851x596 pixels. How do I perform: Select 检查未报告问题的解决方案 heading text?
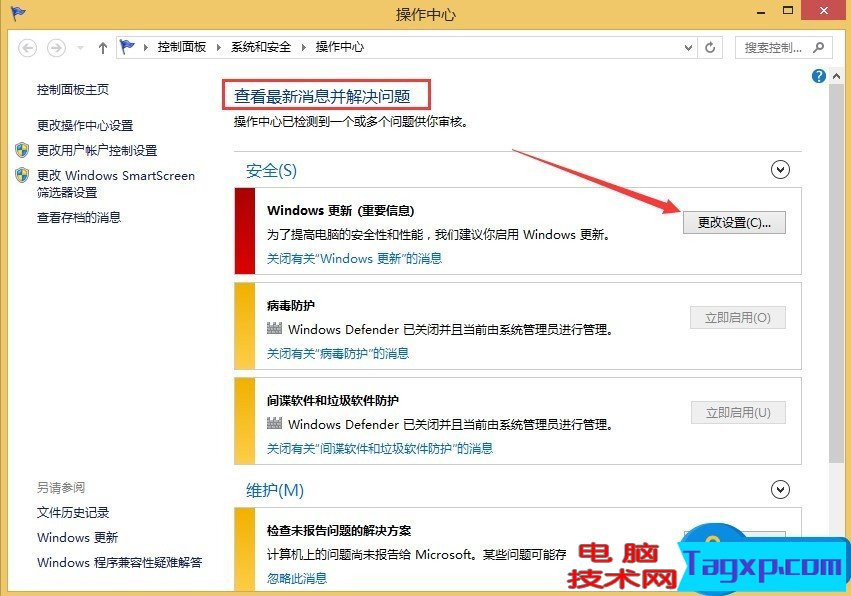[x=339, y=530]
